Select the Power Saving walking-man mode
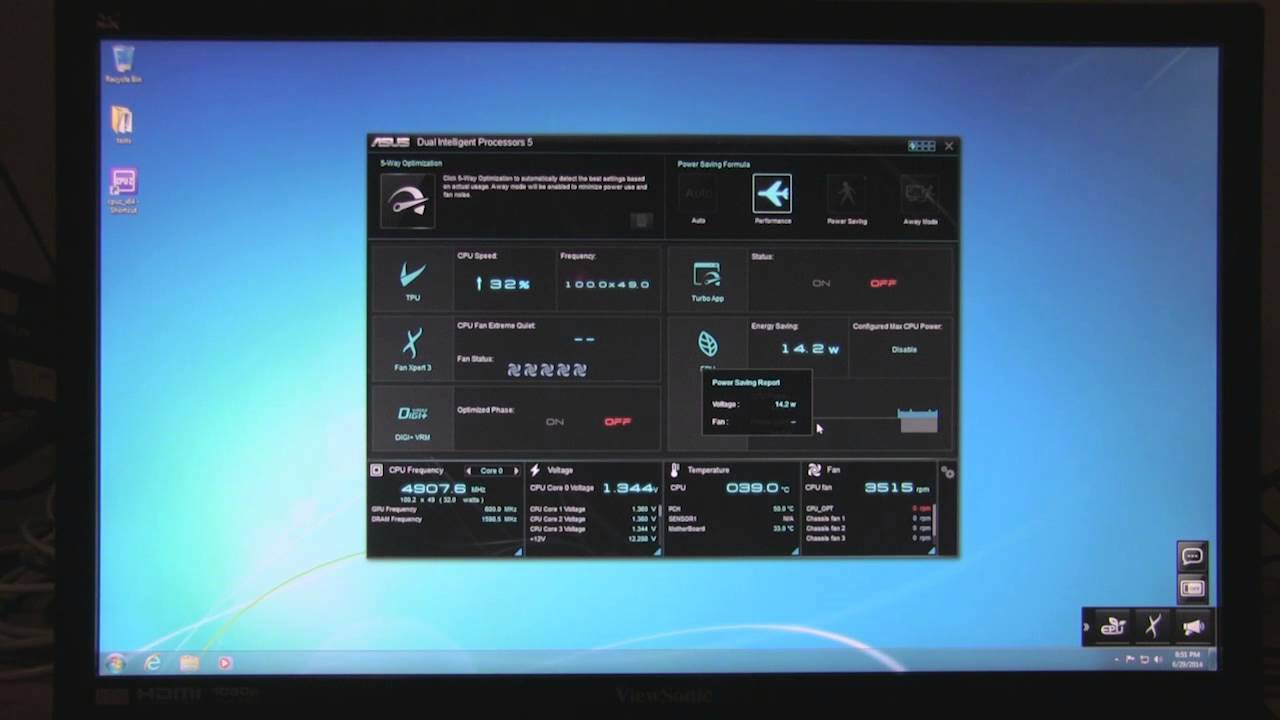1280x720 pixels. tap(846, 194)
